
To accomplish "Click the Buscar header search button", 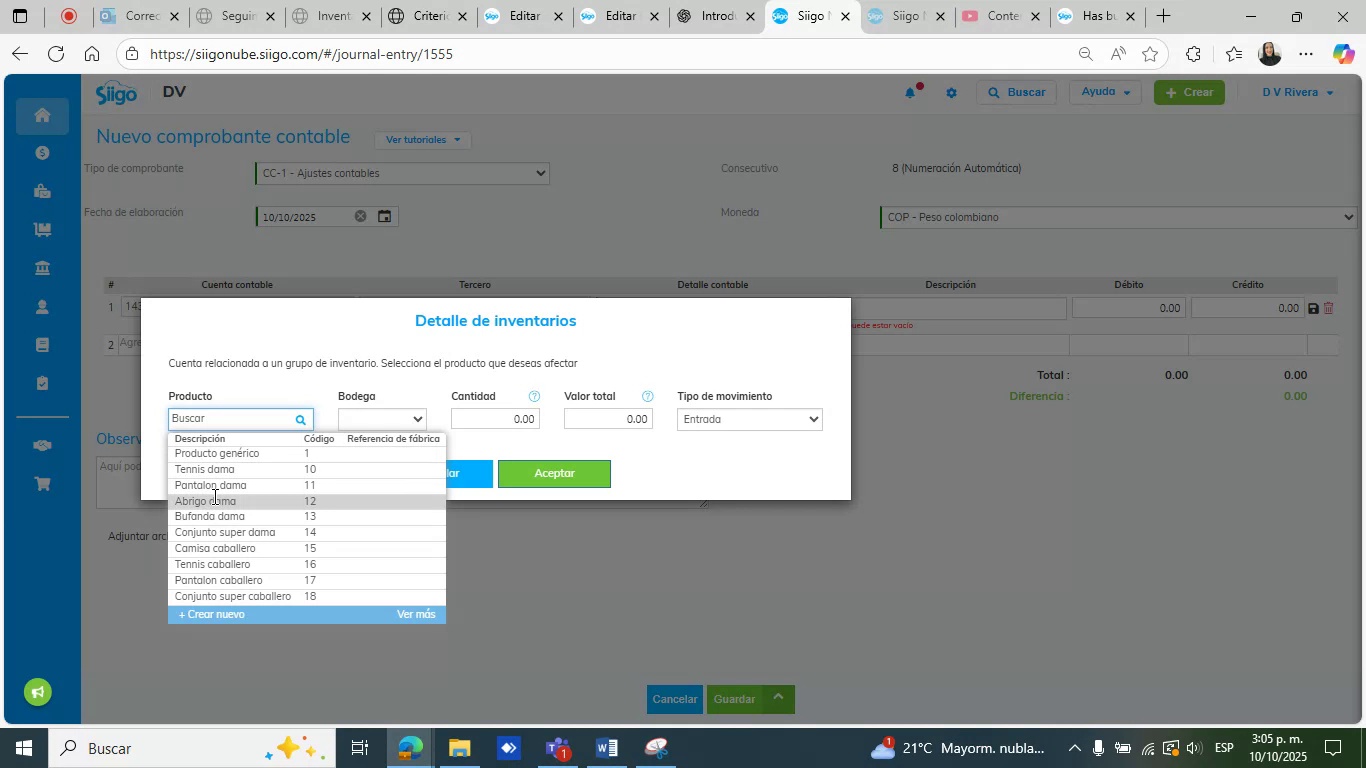I will pyautogui.click(x=1017, y=92).
